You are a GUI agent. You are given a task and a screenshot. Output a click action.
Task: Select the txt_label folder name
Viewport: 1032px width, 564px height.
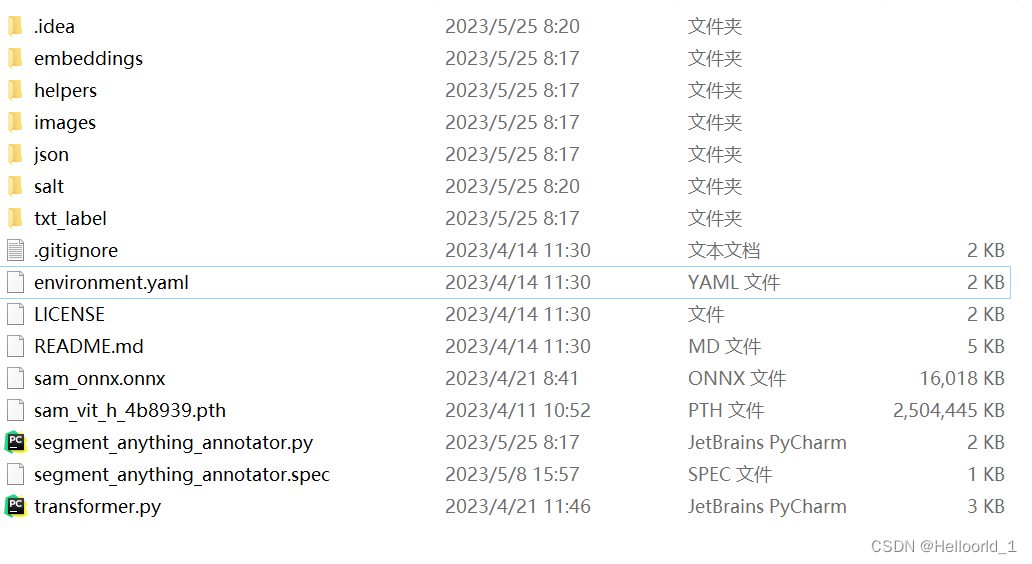(x=70, y=218)
